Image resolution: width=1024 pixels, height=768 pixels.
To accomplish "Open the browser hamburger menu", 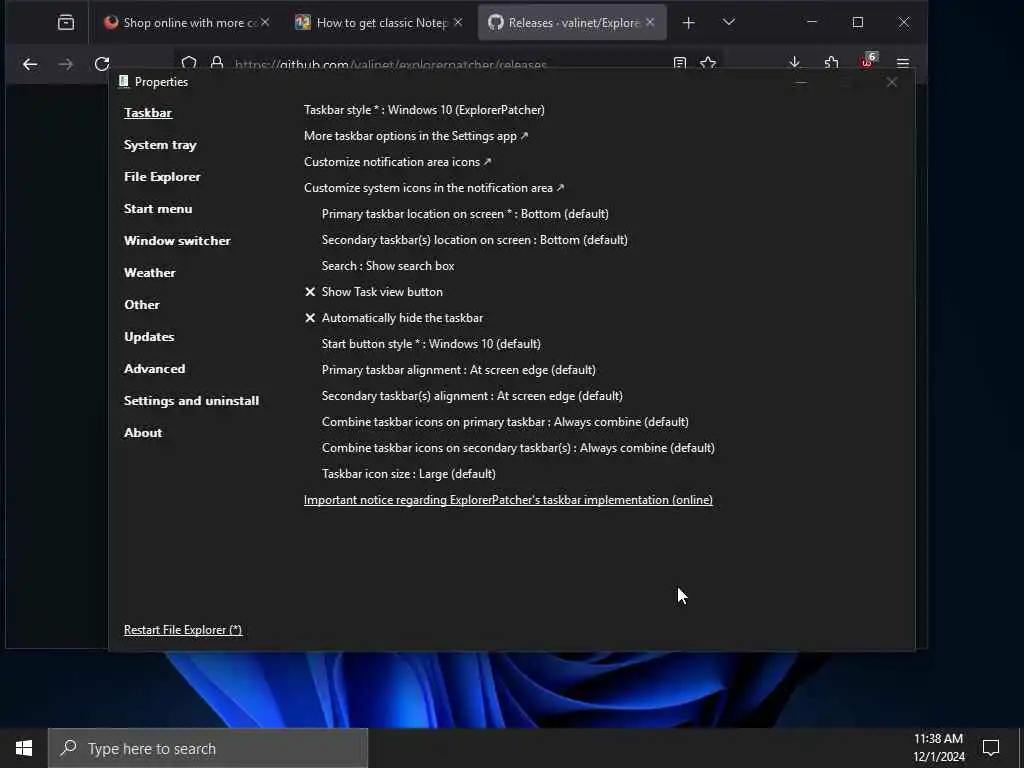I will 903,63.
